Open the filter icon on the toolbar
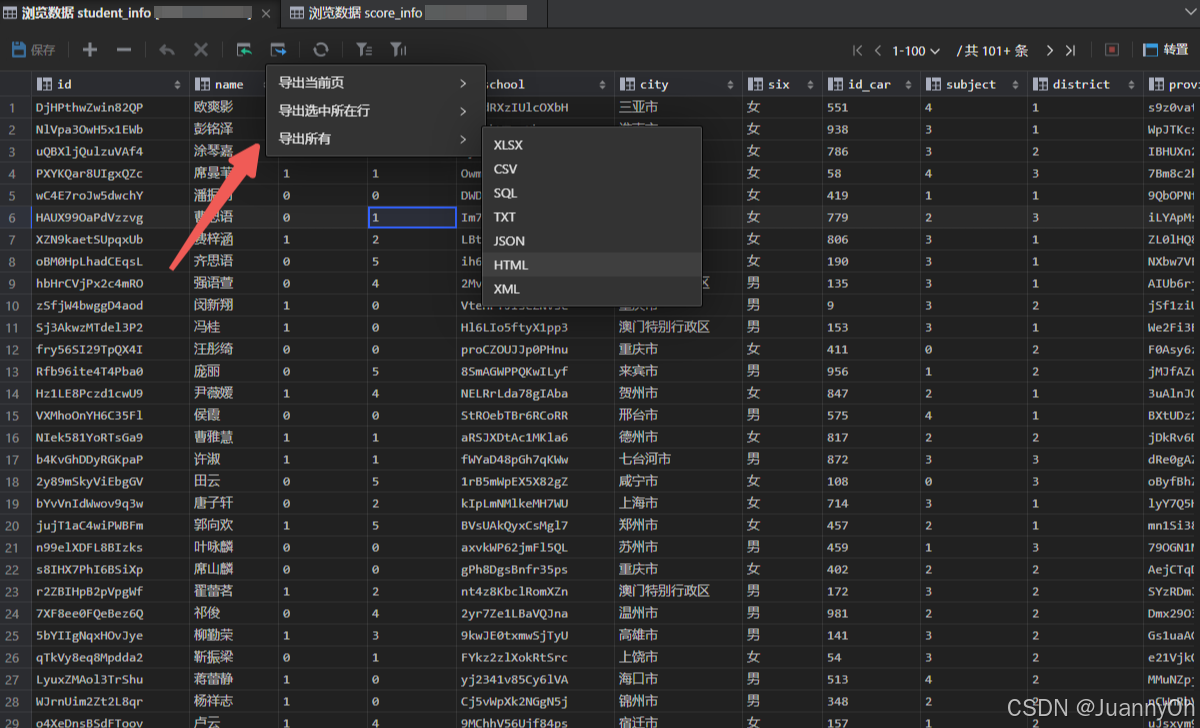This screenshot has width=1200, height=728. coord(363,49)
